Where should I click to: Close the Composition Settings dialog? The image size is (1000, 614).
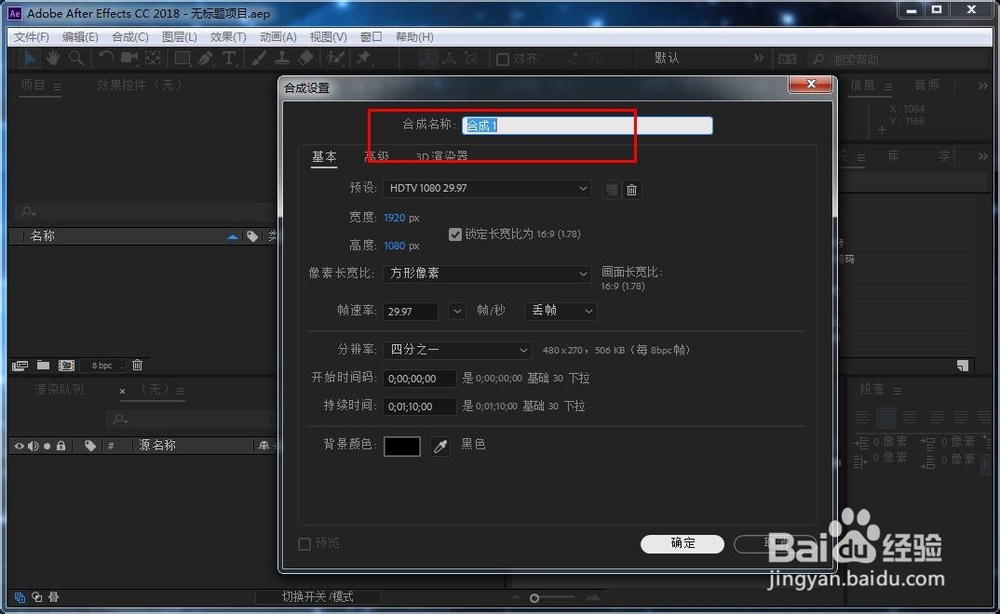point(811,84)
